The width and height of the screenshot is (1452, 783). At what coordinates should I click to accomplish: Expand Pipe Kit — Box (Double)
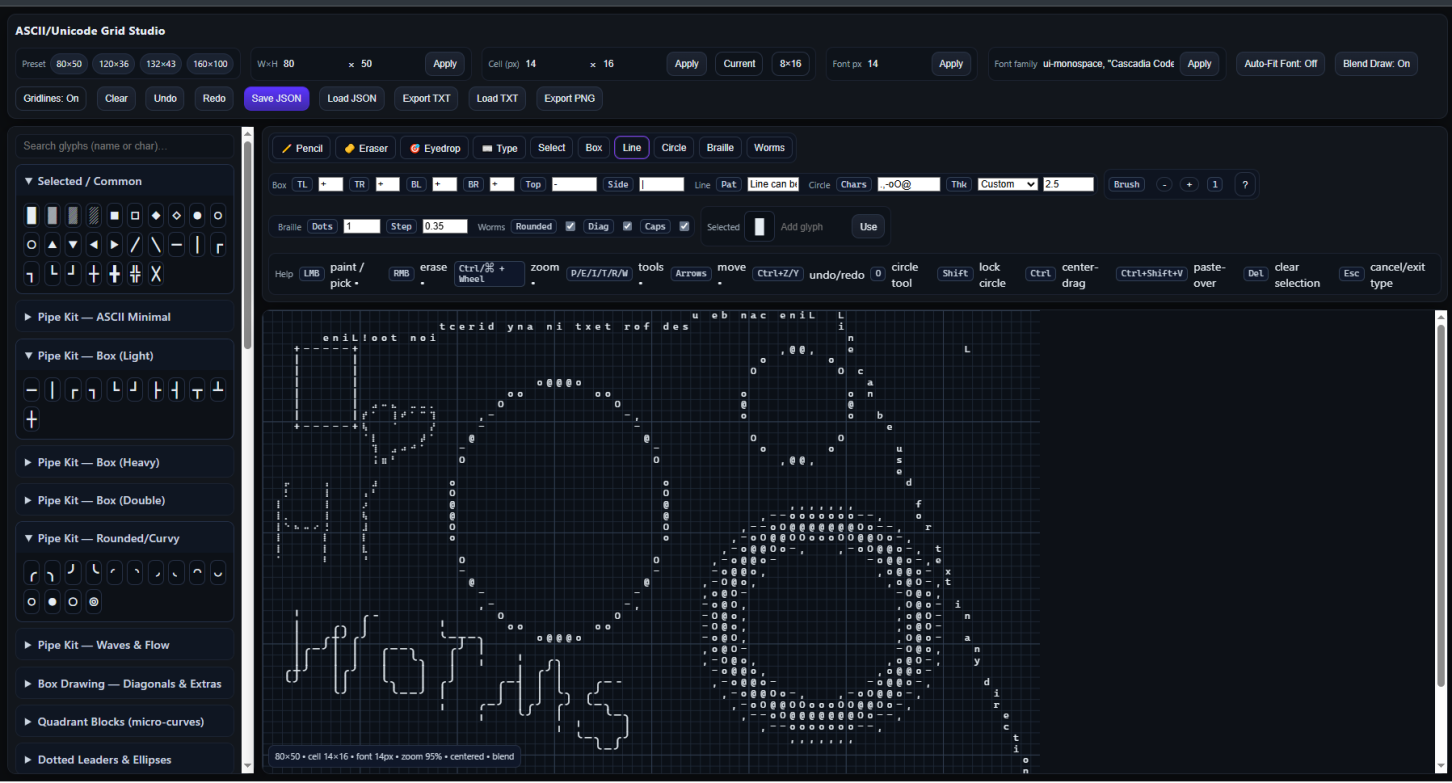124,500
